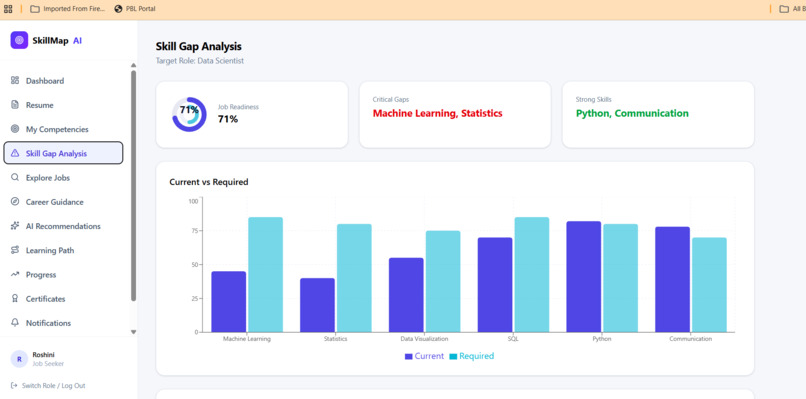The width and height of the screenshot is (806, 399).
Task: Select Skill Gap Analysis in sidebar
Action: tap(63, 153)
